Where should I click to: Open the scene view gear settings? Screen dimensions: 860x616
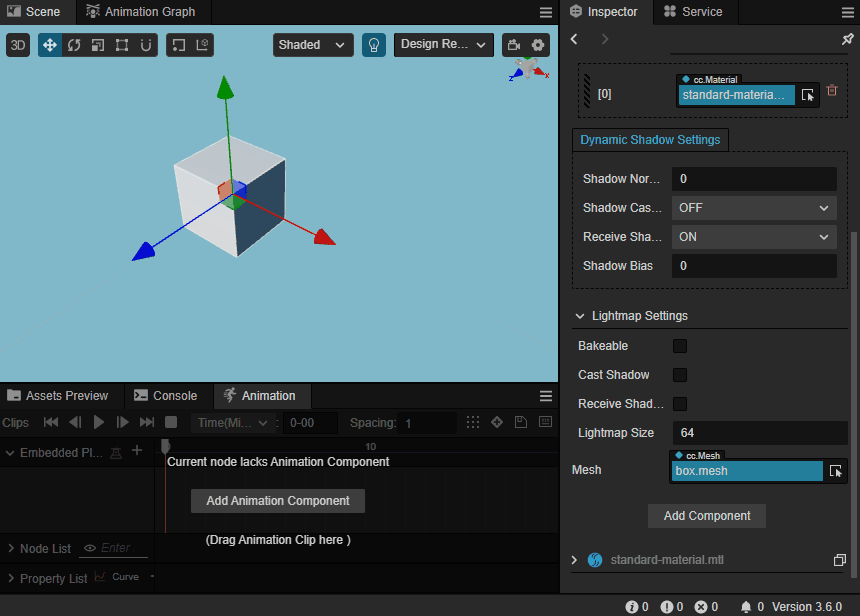(538, 45)
